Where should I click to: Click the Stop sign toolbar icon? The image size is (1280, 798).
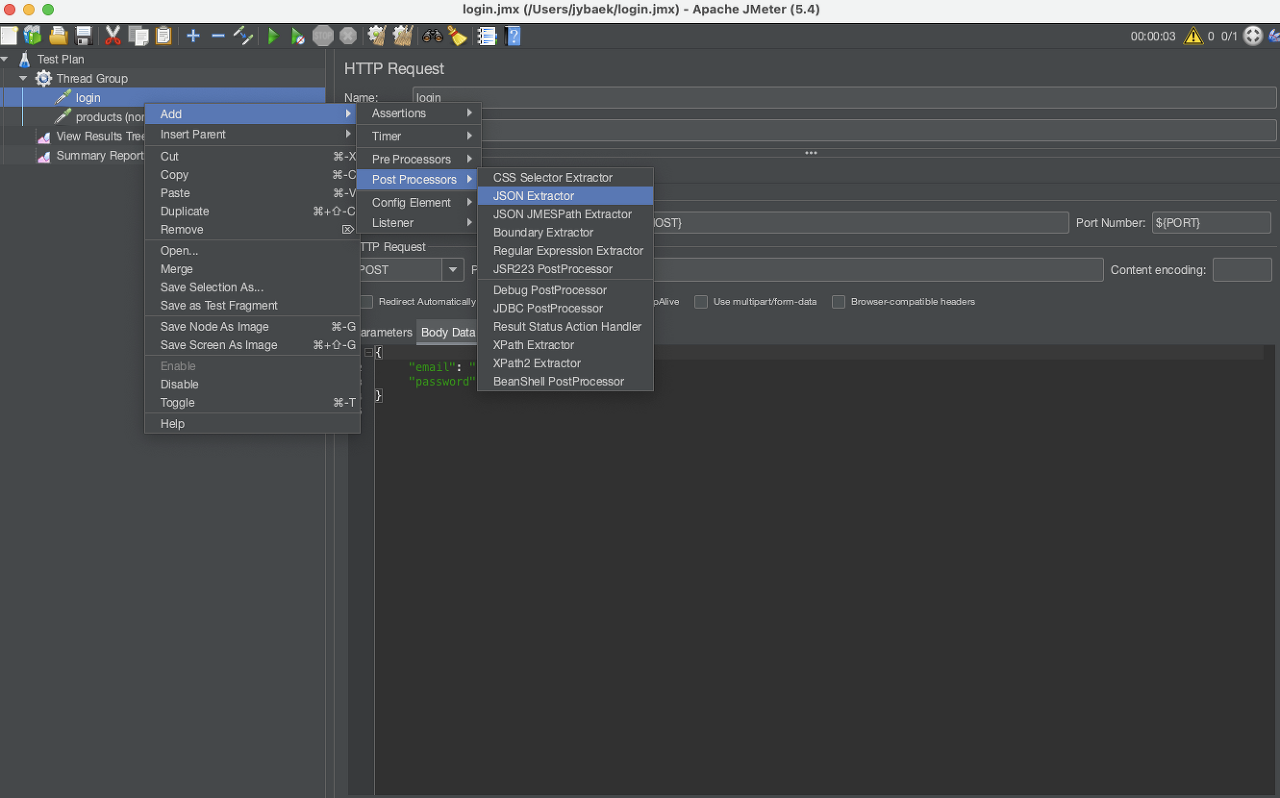[x=322, y=36]
